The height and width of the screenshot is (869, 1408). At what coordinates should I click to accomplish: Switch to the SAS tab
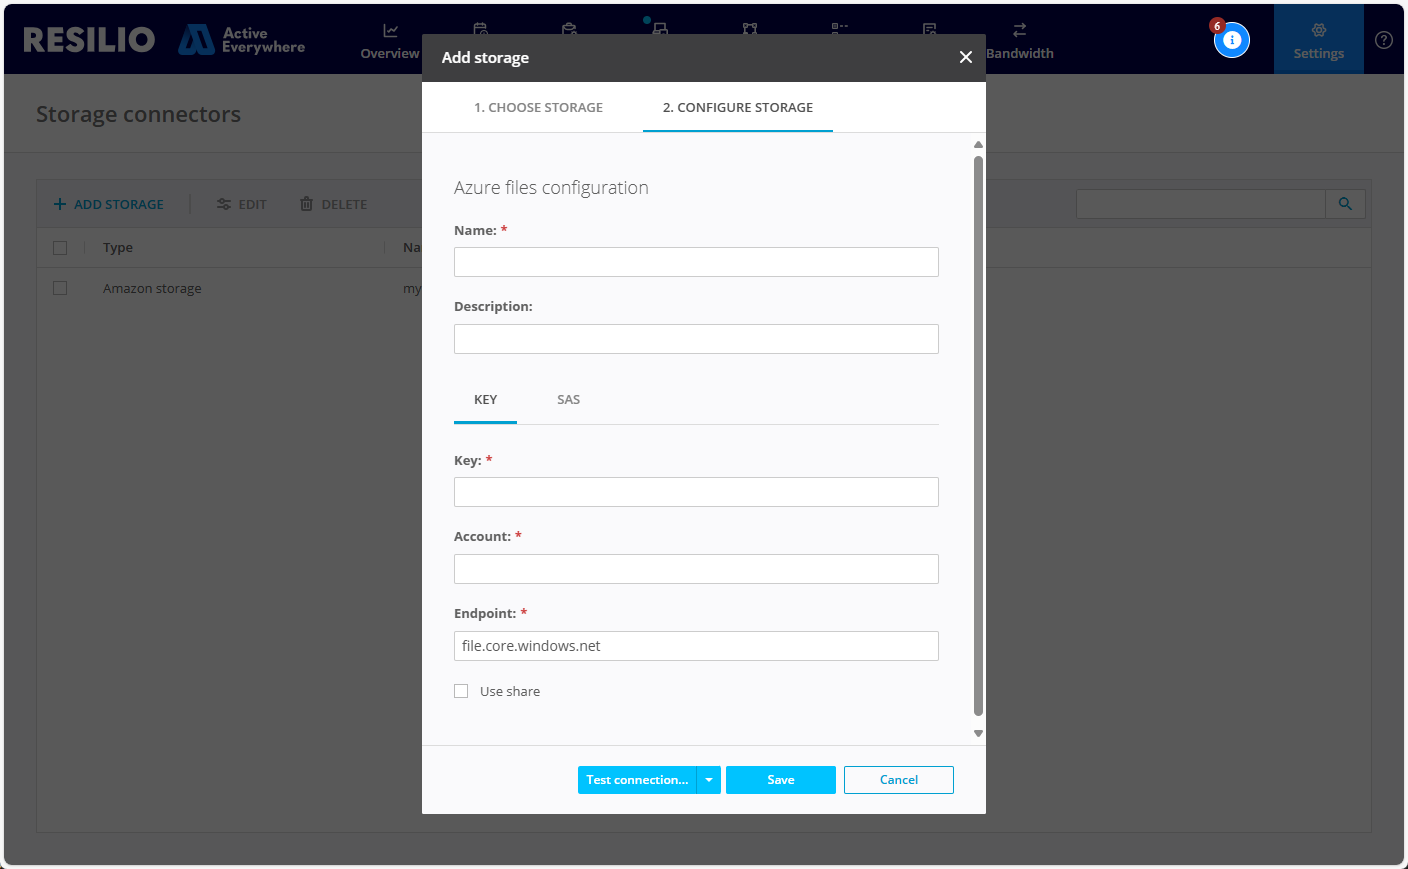point(568,399)
